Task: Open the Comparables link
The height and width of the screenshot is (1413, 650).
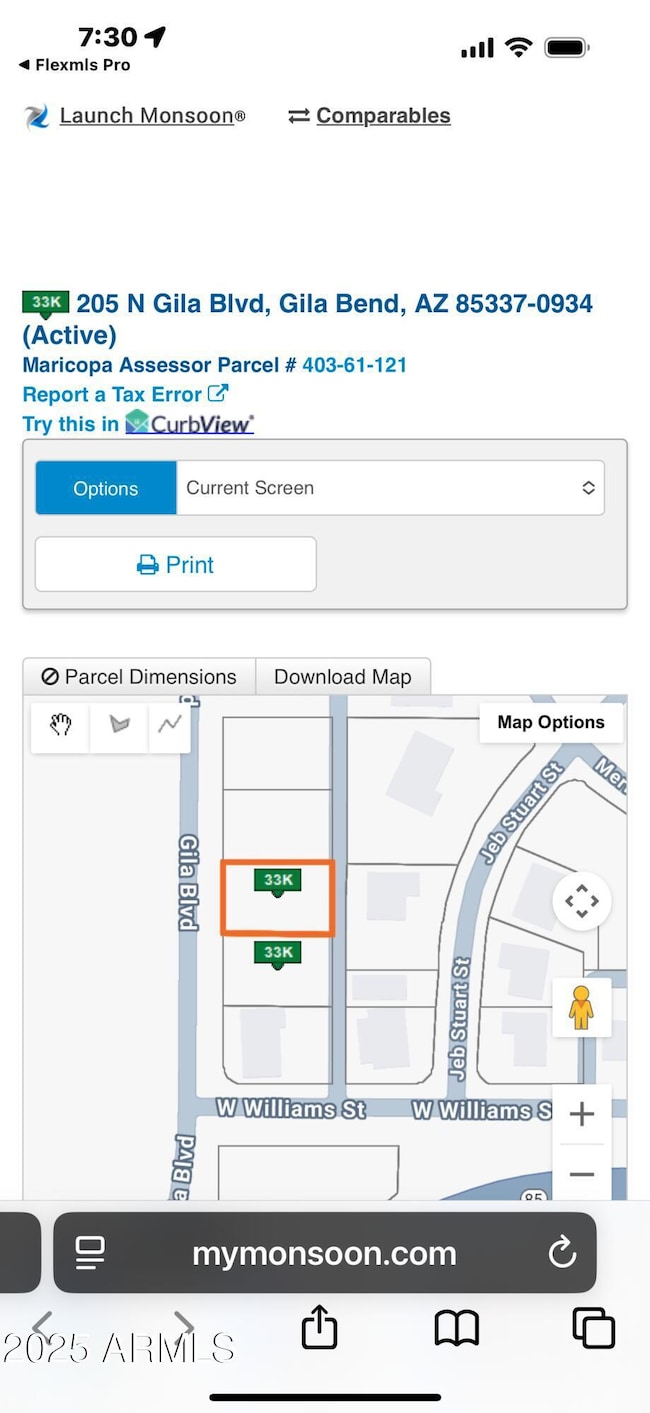Action: point(383,116)
